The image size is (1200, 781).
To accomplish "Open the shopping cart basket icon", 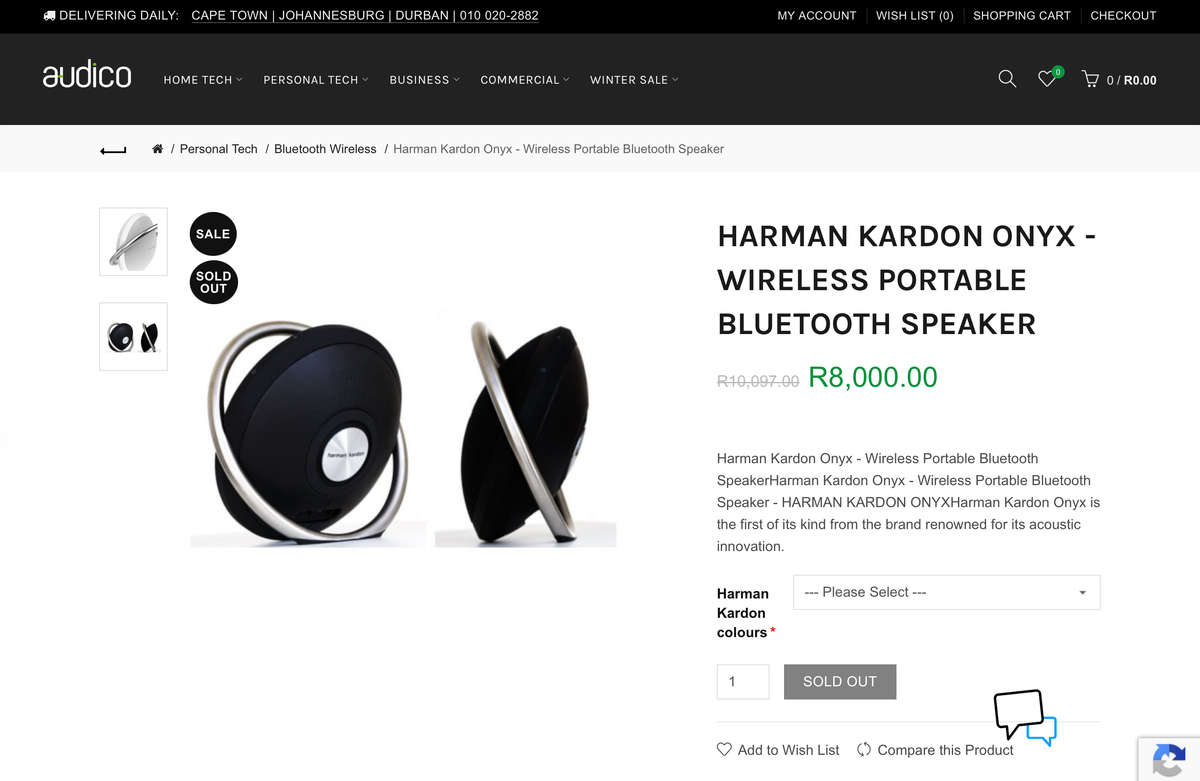I will [x=1089, y=78].
